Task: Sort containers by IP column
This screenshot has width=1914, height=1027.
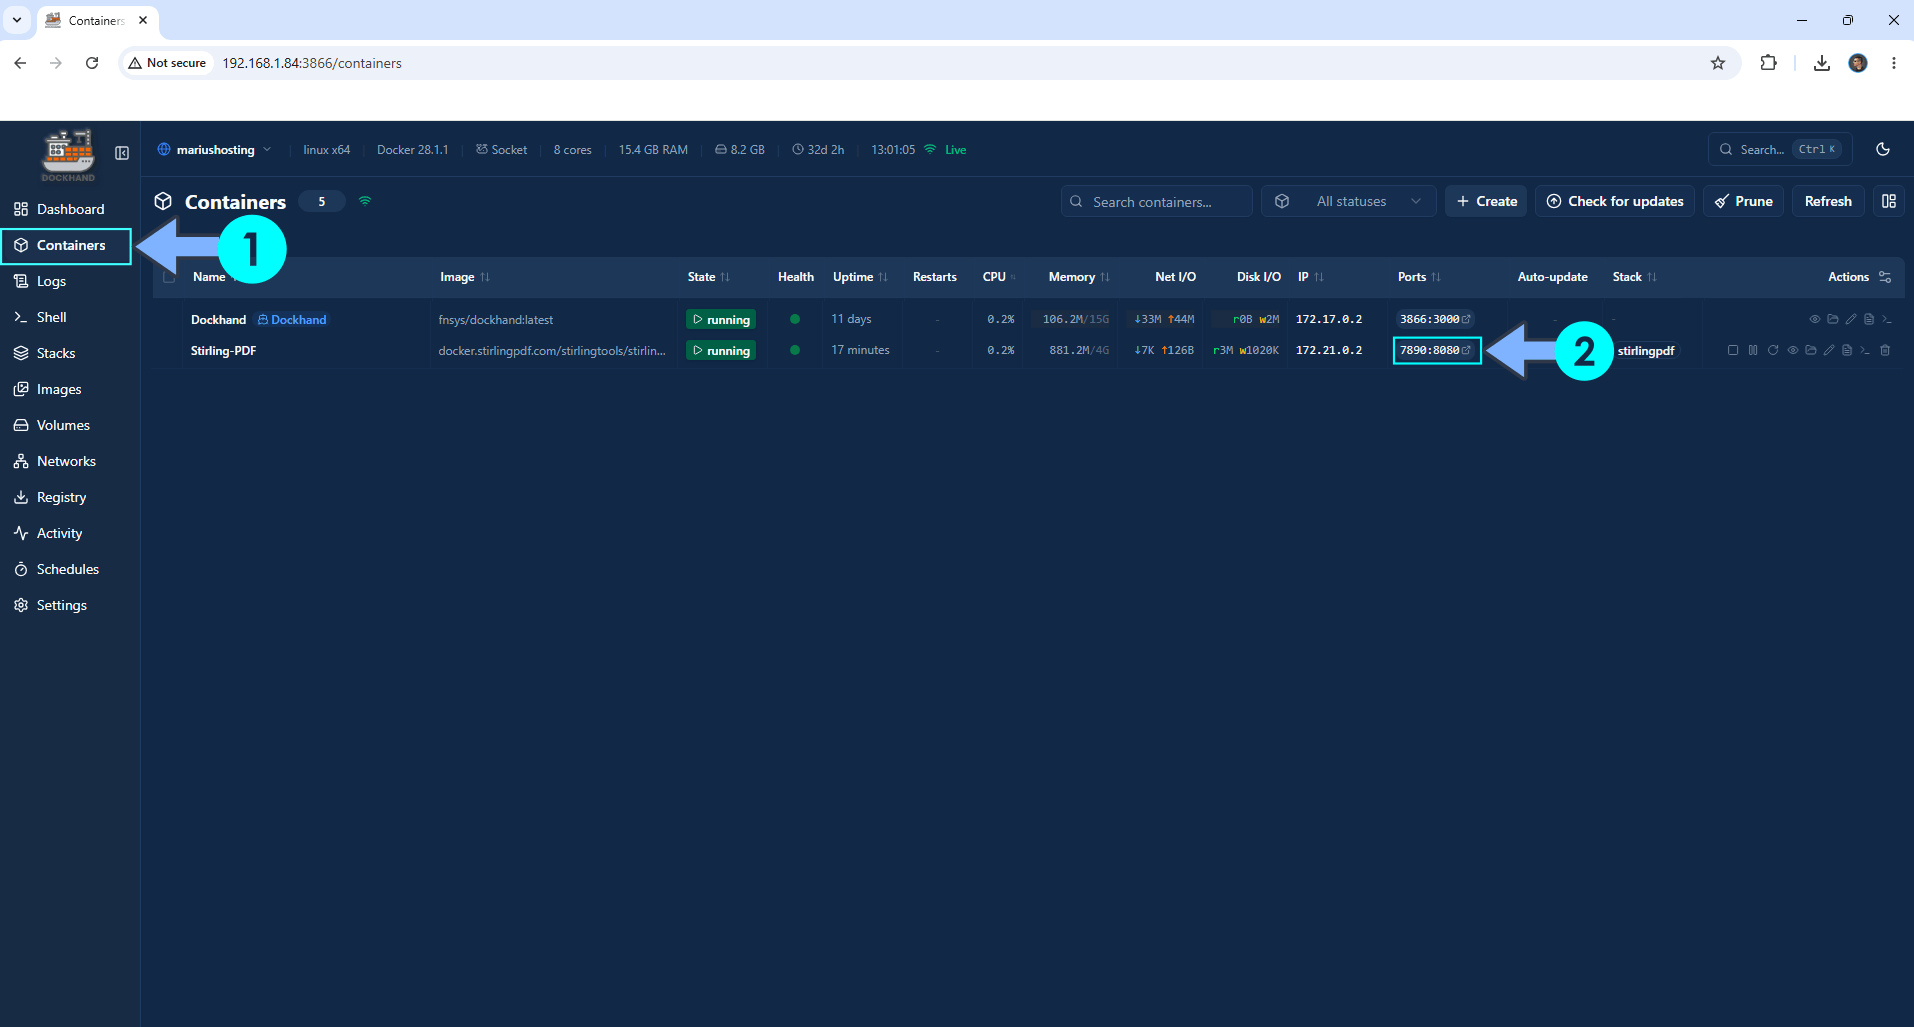Action: point(1310,277)
